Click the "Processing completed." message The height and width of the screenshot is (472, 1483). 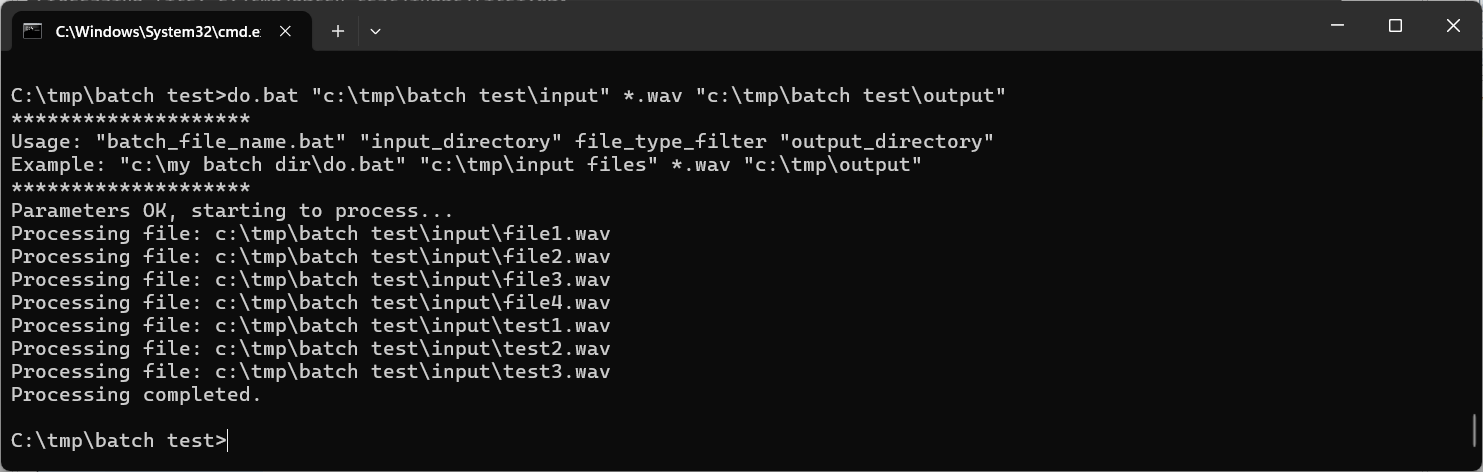pos(136,395)
